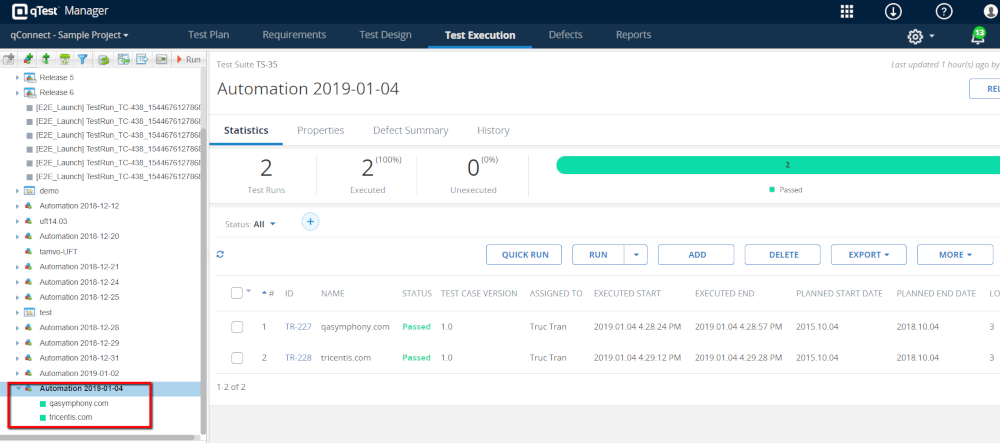Click the download resources icon
1000x443 pixels.
coord(893,12)
